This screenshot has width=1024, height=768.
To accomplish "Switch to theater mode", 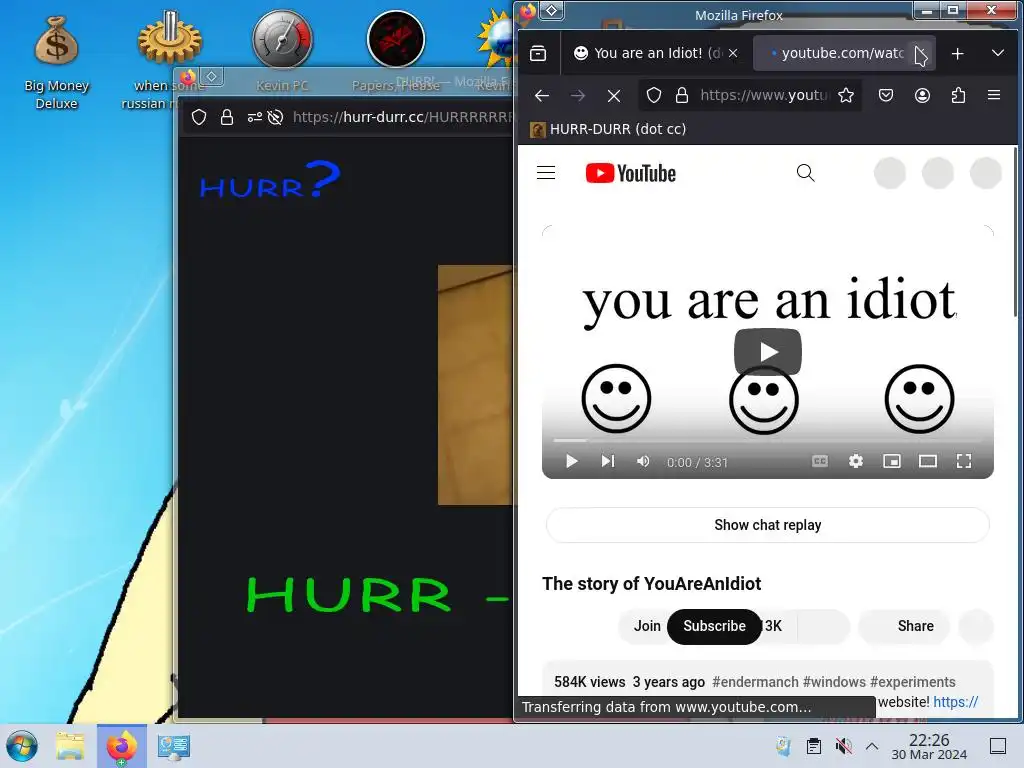I will coord(928,462).
